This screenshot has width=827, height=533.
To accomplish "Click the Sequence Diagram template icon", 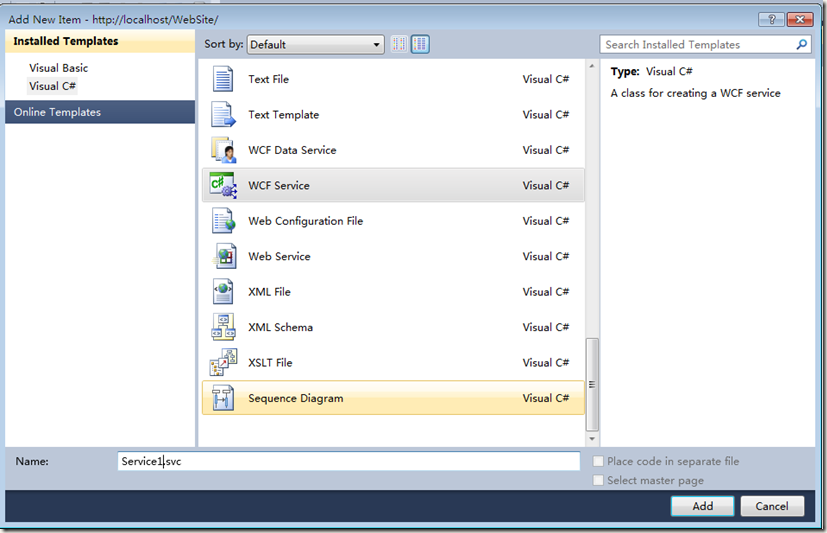I will coord(223,398).
